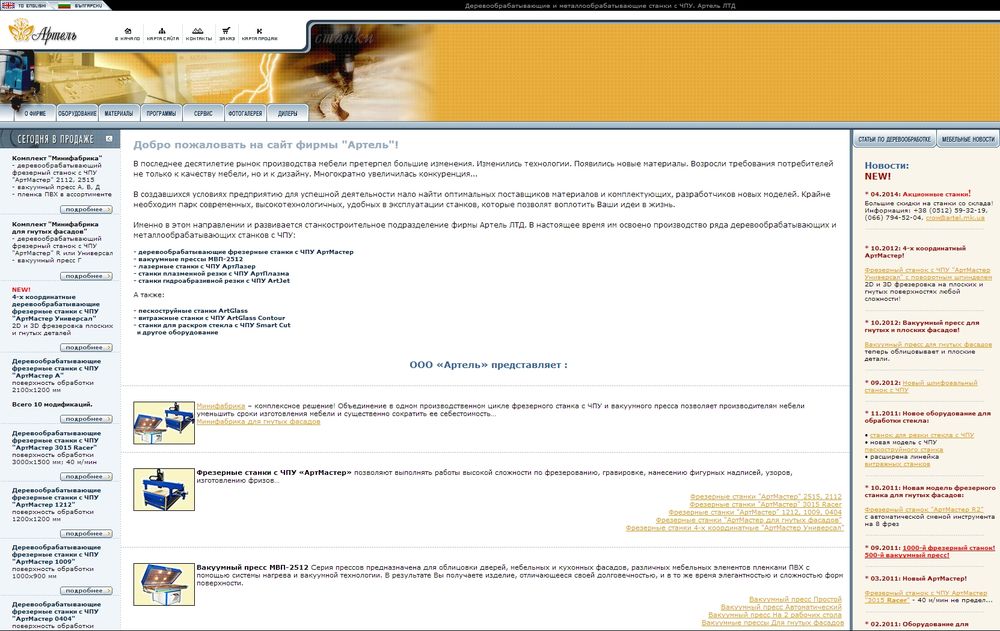
Task: Open the 'Оборудование' tab
Action: pyautogui.click(x=77, y=113)
